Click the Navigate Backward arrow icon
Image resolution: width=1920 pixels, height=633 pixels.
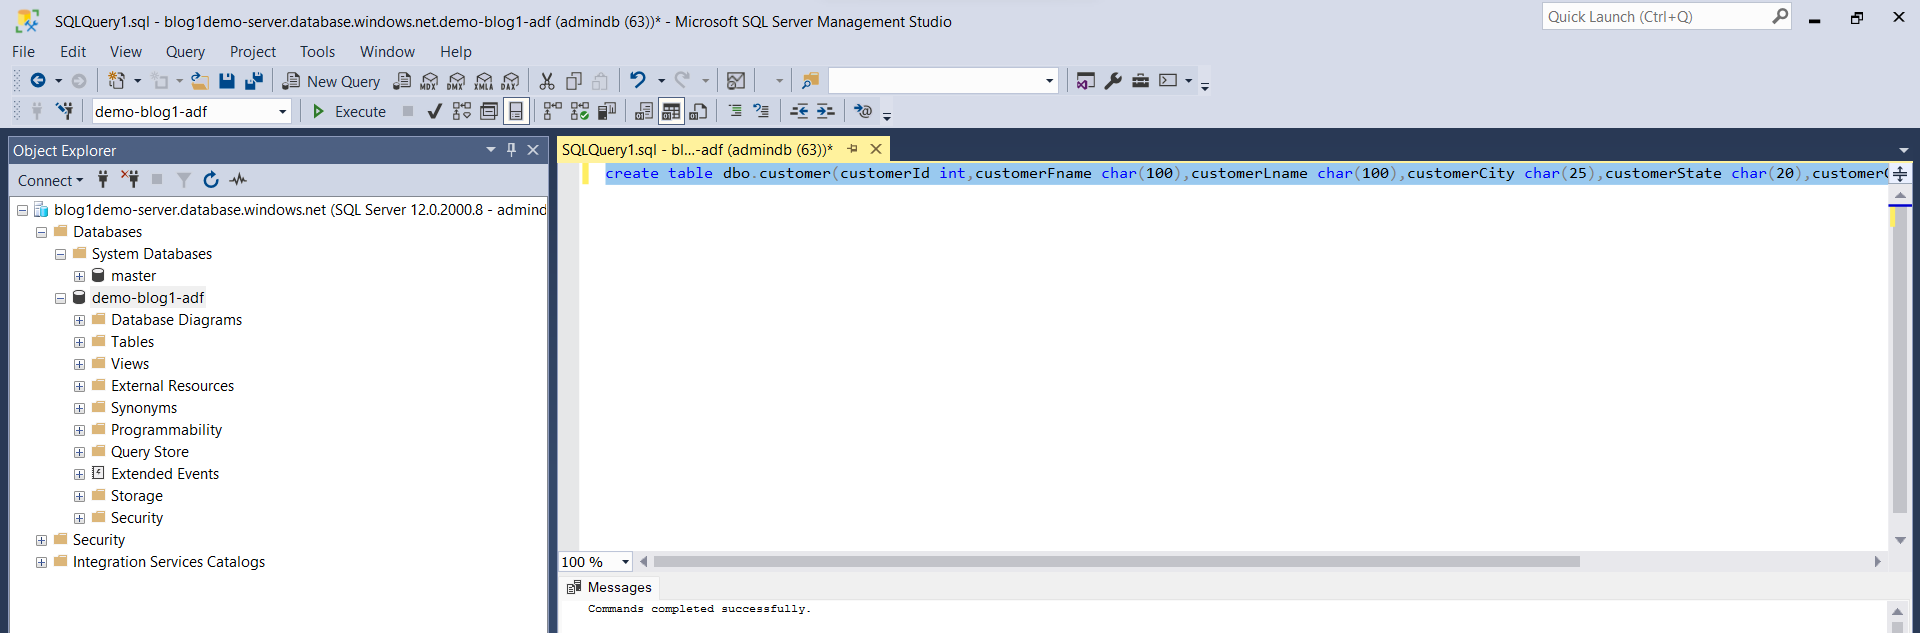[x=38, y=81]
